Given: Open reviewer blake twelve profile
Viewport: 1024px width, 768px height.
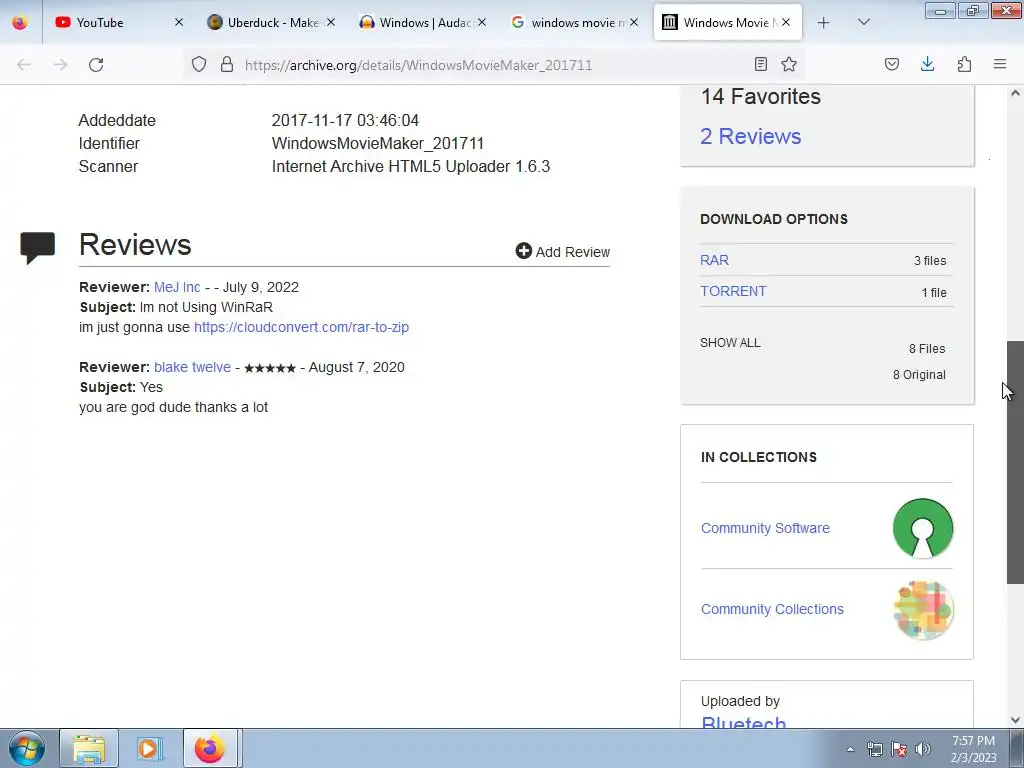Looking at the screenshot, I should (x=192, y=367).
